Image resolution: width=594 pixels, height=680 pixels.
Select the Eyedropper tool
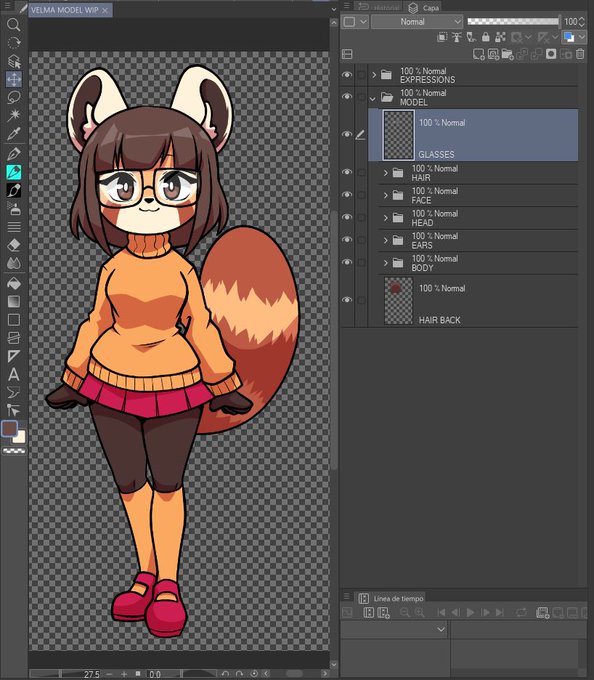(x=13, y=133)
